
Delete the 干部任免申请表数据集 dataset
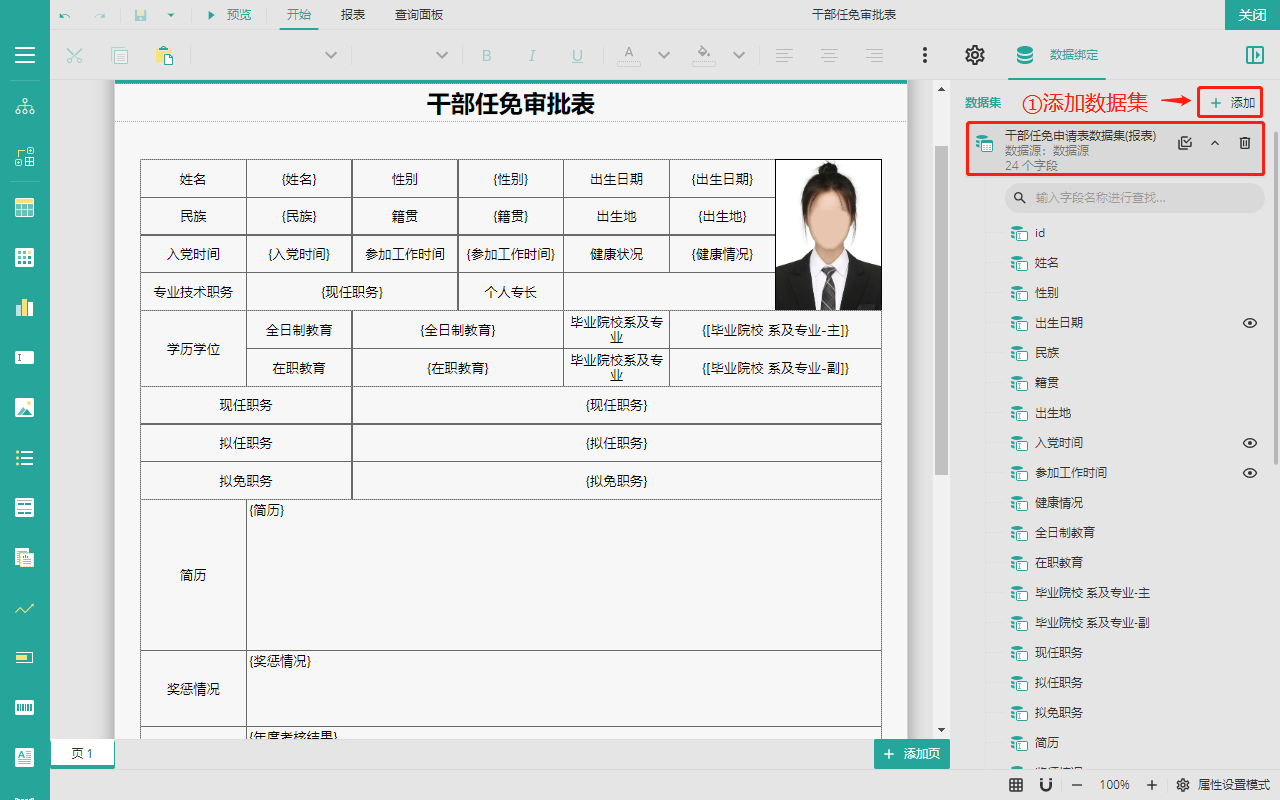tap(1245, 143)
